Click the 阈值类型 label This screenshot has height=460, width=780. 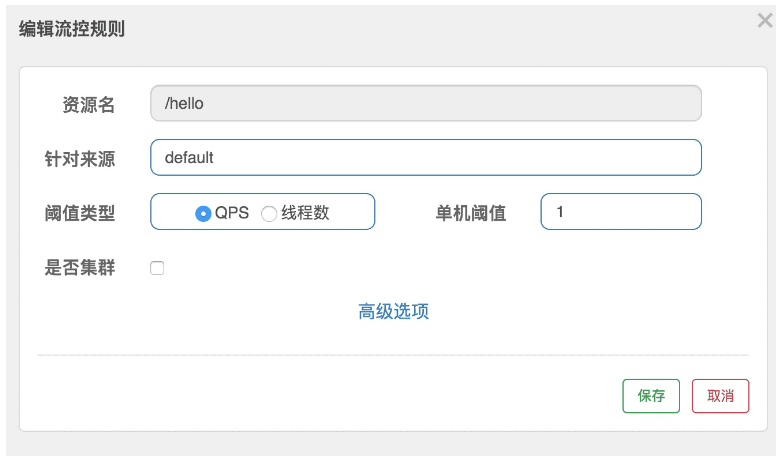click(x=80, y=213)
